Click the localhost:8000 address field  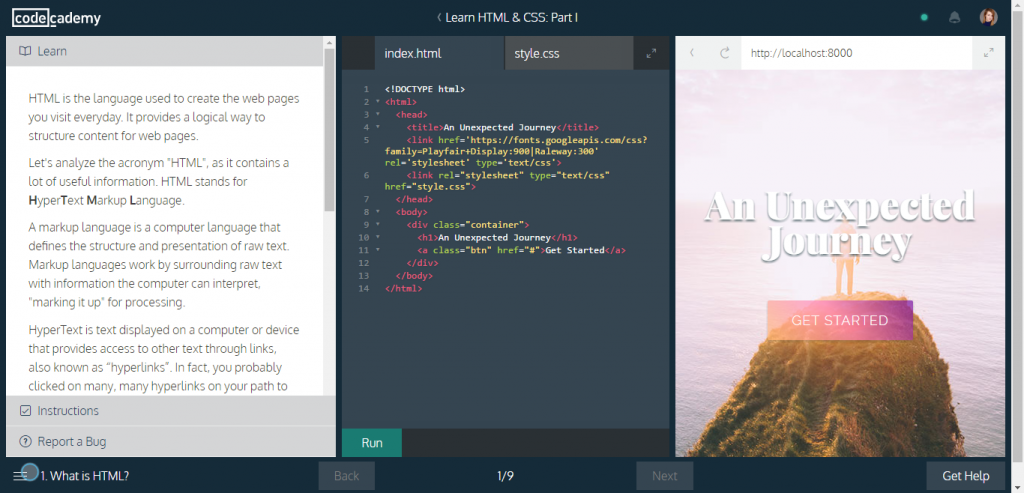pos(857,54)
